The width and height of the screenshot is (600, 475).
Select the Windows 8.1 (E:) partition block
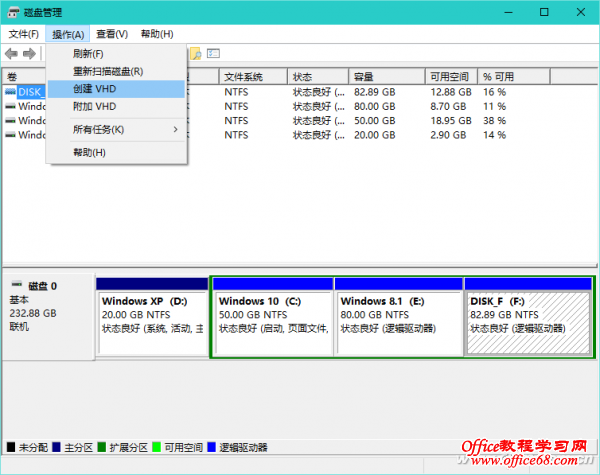click(398, 317)
